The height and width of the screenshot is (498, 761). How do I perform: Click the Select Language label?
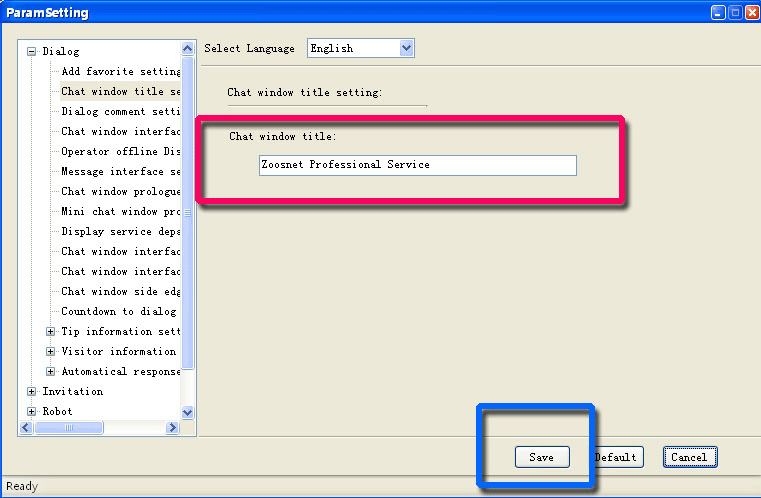pyautogui.click(x=249, y=49)
